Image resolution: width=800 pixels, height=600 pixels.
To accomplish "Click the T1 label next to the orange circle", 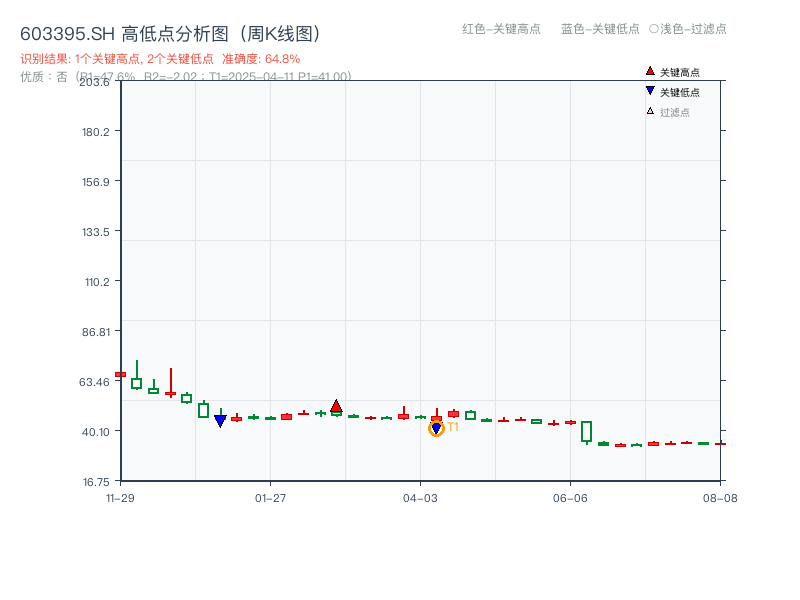I will point(452,428).
